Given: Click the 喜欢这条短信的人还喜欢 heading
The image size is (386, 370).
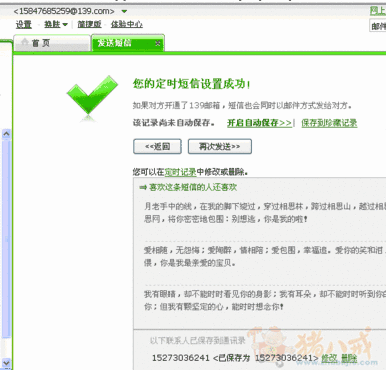Looking at the screenshot, I should pos(193,187).
